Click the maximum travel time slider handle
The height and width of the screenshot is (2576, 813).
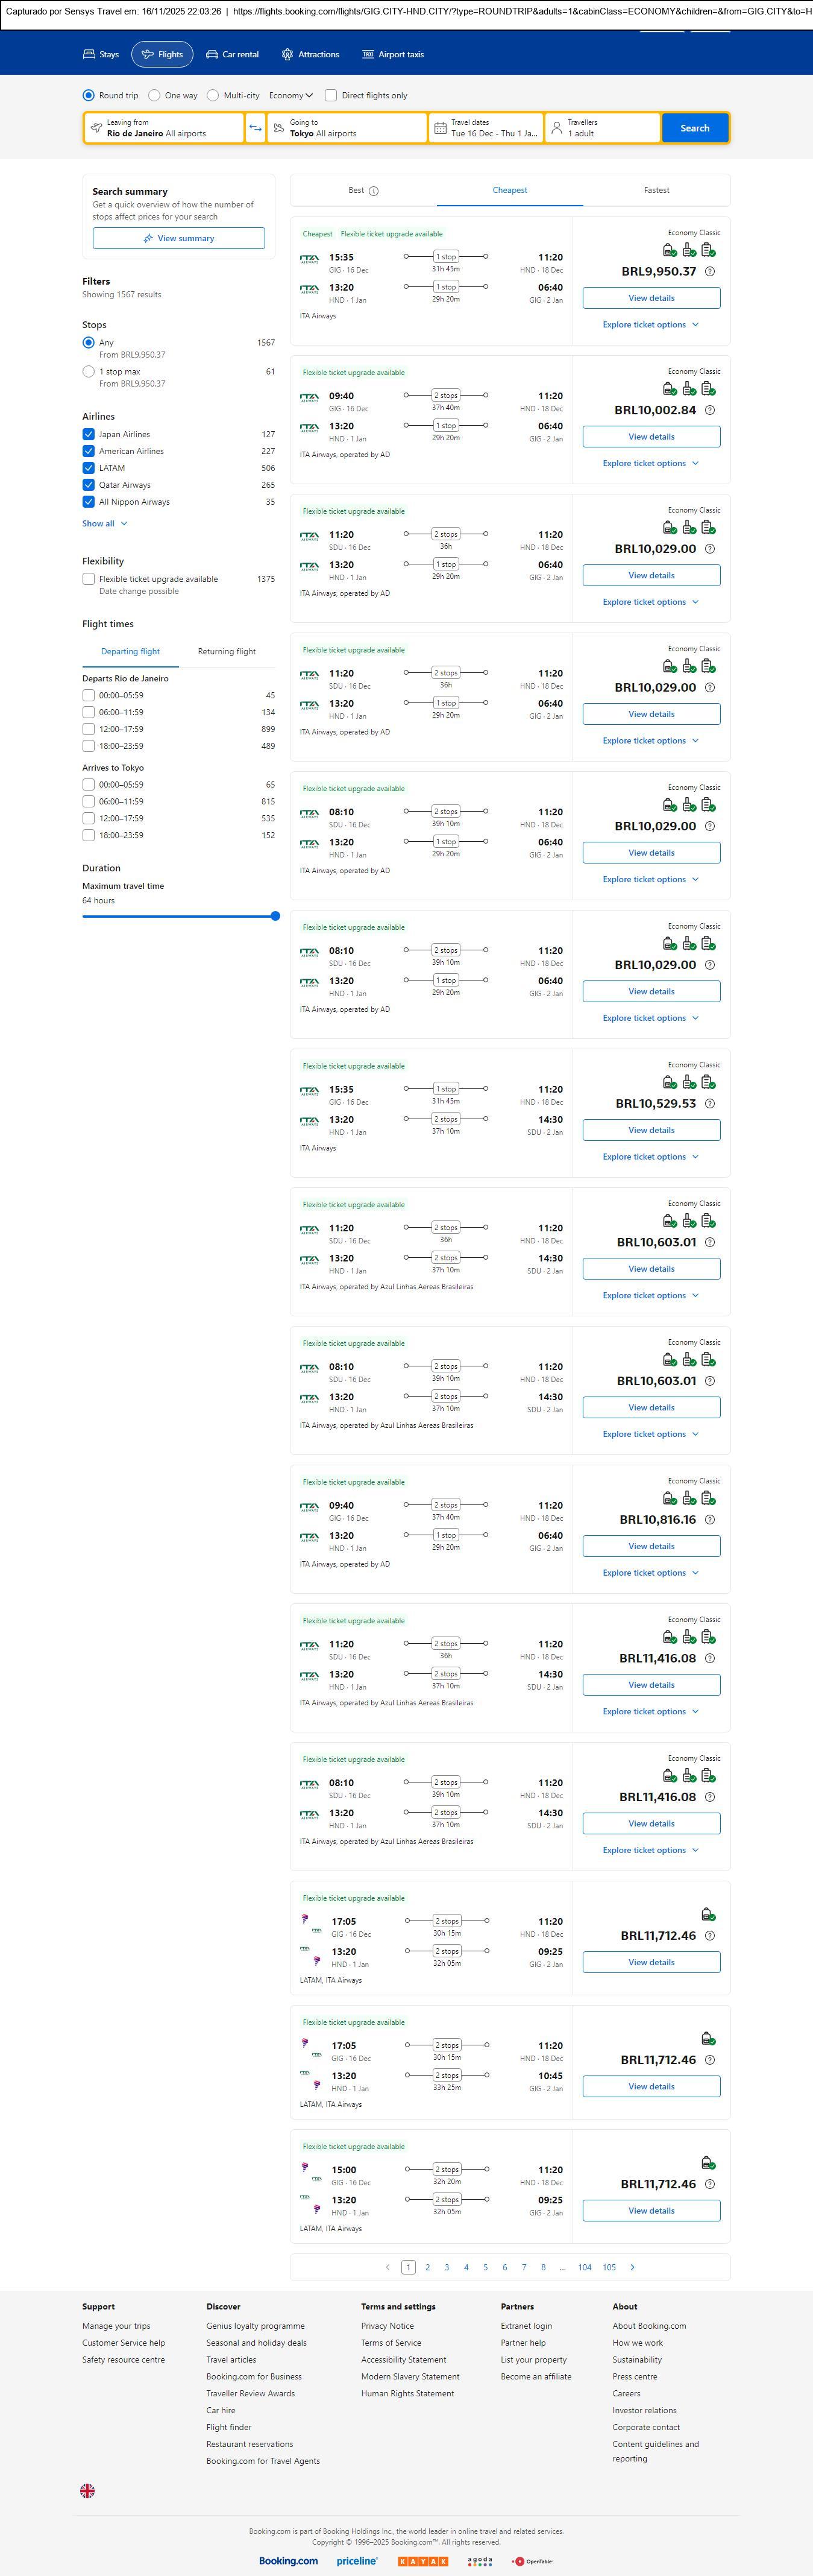click(x=275, y=916)
